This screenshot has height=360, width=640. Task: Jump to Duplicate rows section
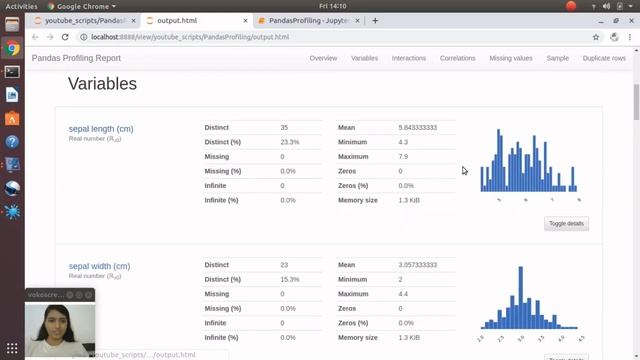point(604,58)
